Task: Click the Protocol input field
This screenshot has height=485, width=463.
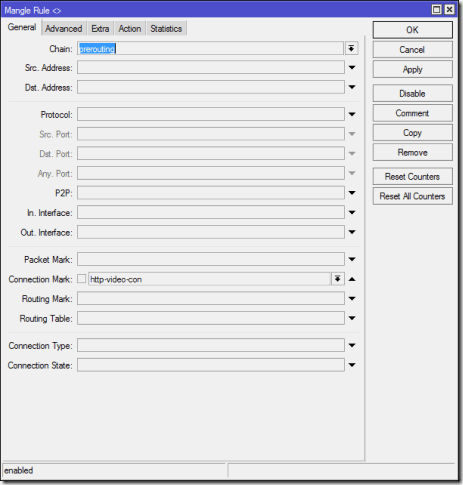Action: point(211,114)
